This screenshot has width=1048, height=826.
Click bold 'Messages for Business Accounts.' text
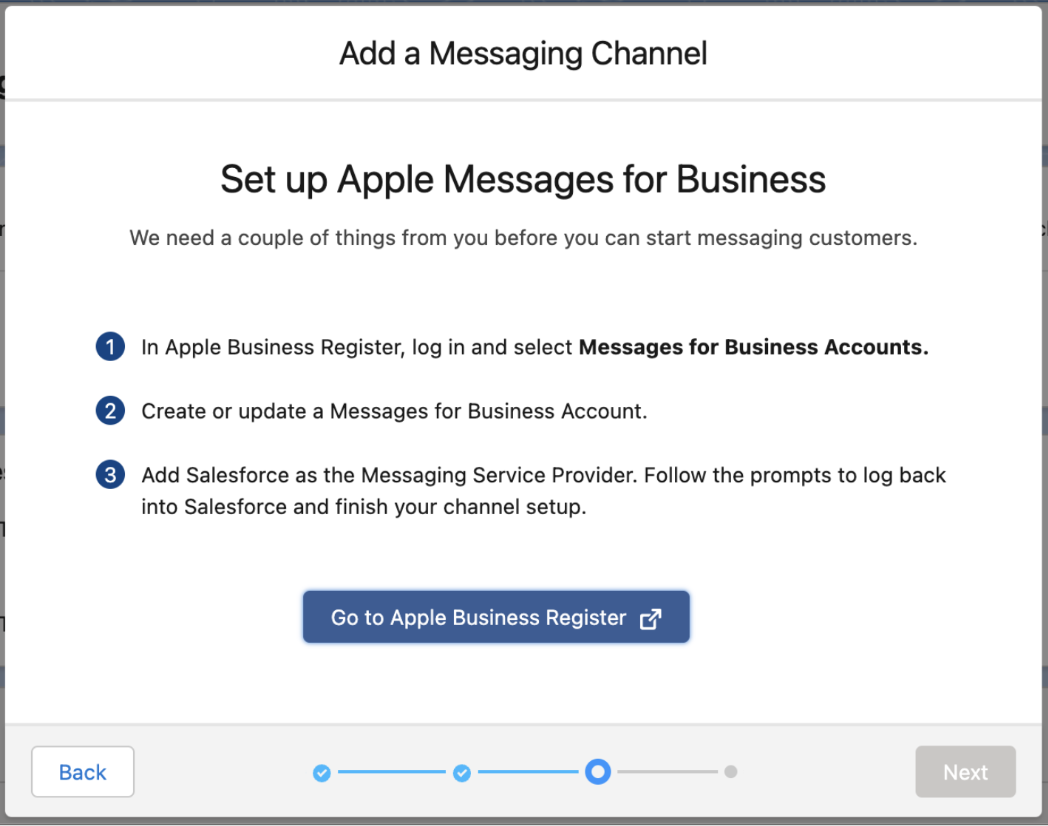point(754,348)
